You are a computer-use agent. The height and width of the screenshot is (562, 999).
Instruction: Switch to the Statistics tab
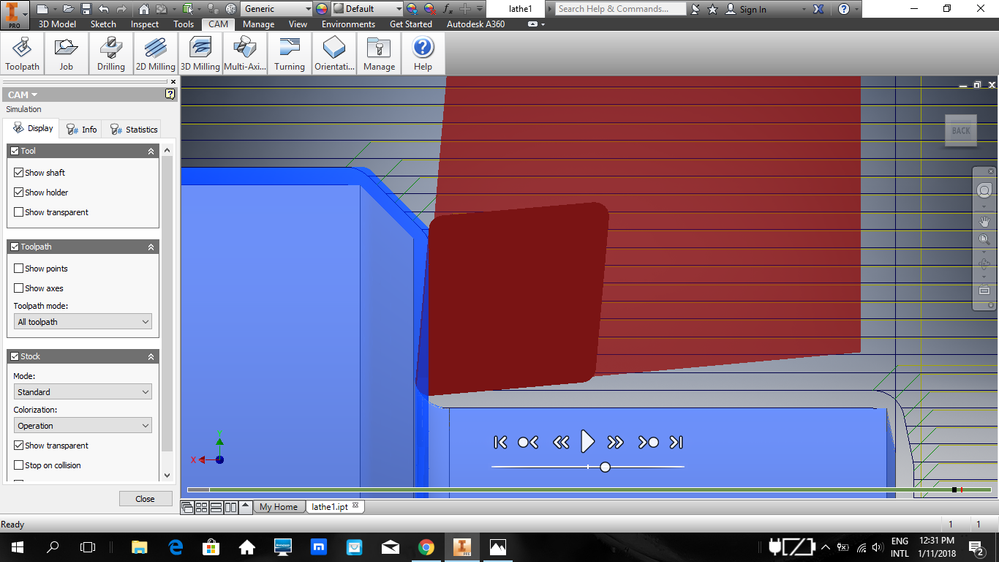(x=134, y=129)
